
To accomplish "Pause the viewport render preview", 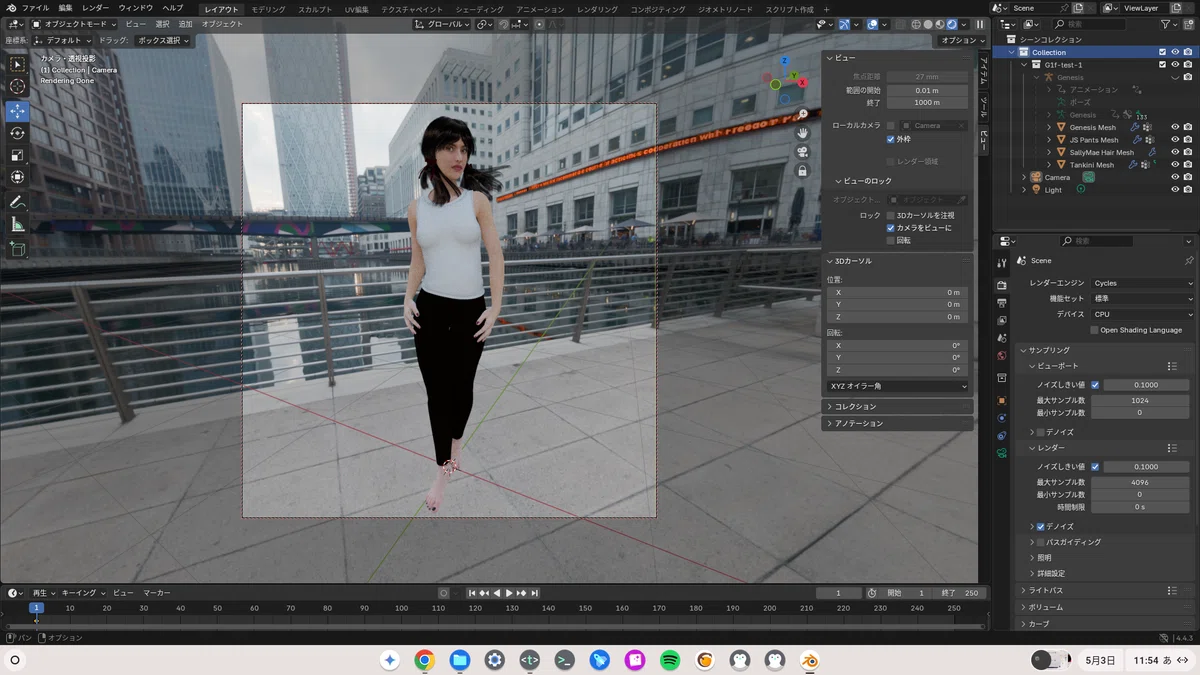I will [980, 24].
